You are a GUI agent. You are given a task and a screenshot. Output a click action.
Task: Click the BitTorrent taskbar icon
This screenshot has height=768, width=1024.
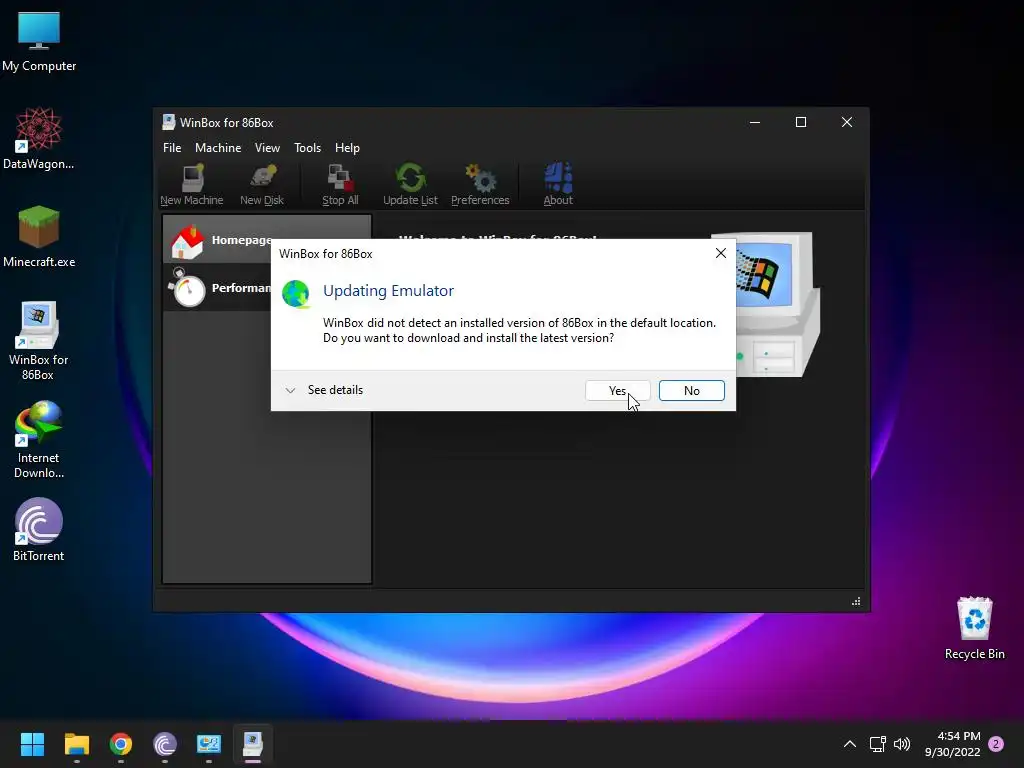pyautogui.click(x=165, y=744)
